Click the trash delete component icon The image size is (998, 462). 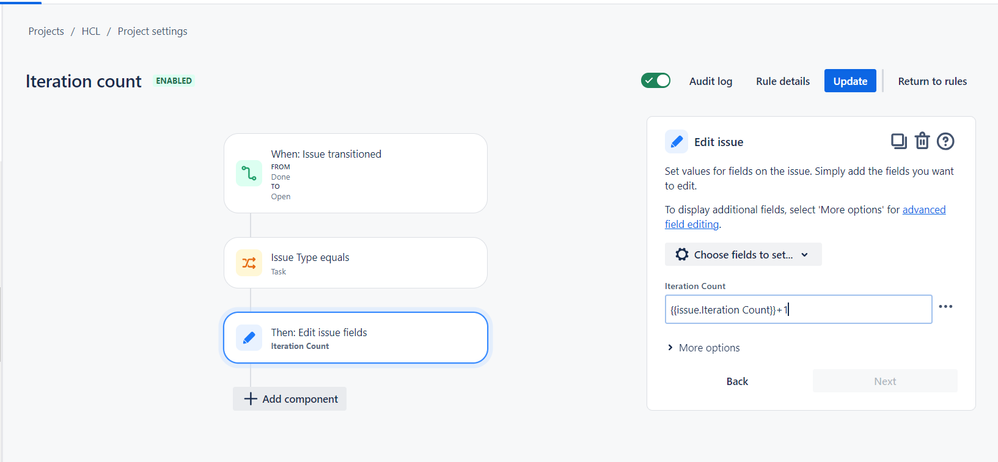(x=922, y=141)
